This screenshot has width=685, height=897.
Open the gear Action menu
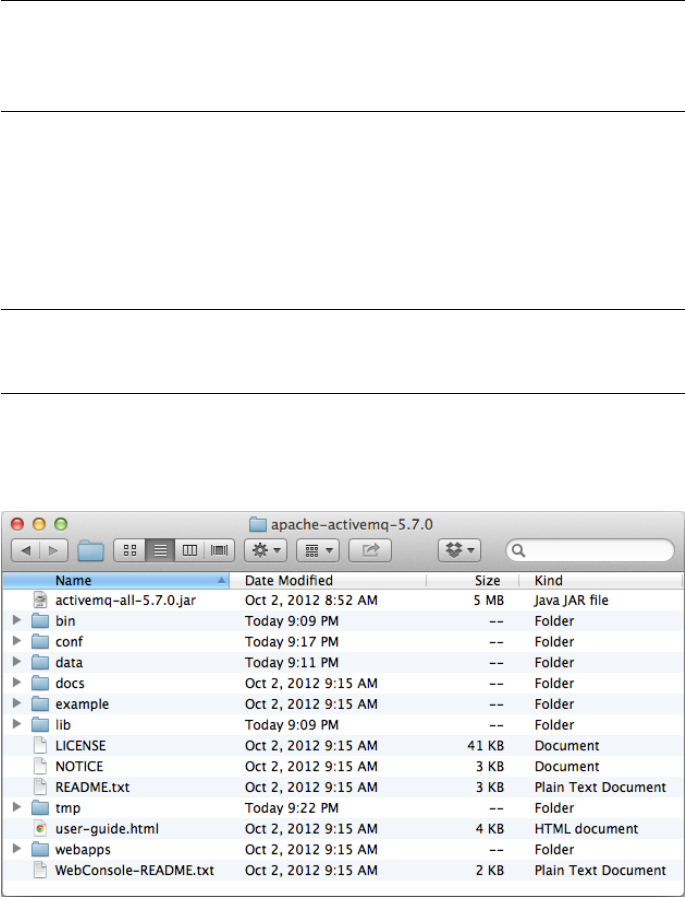coord(266,550)
